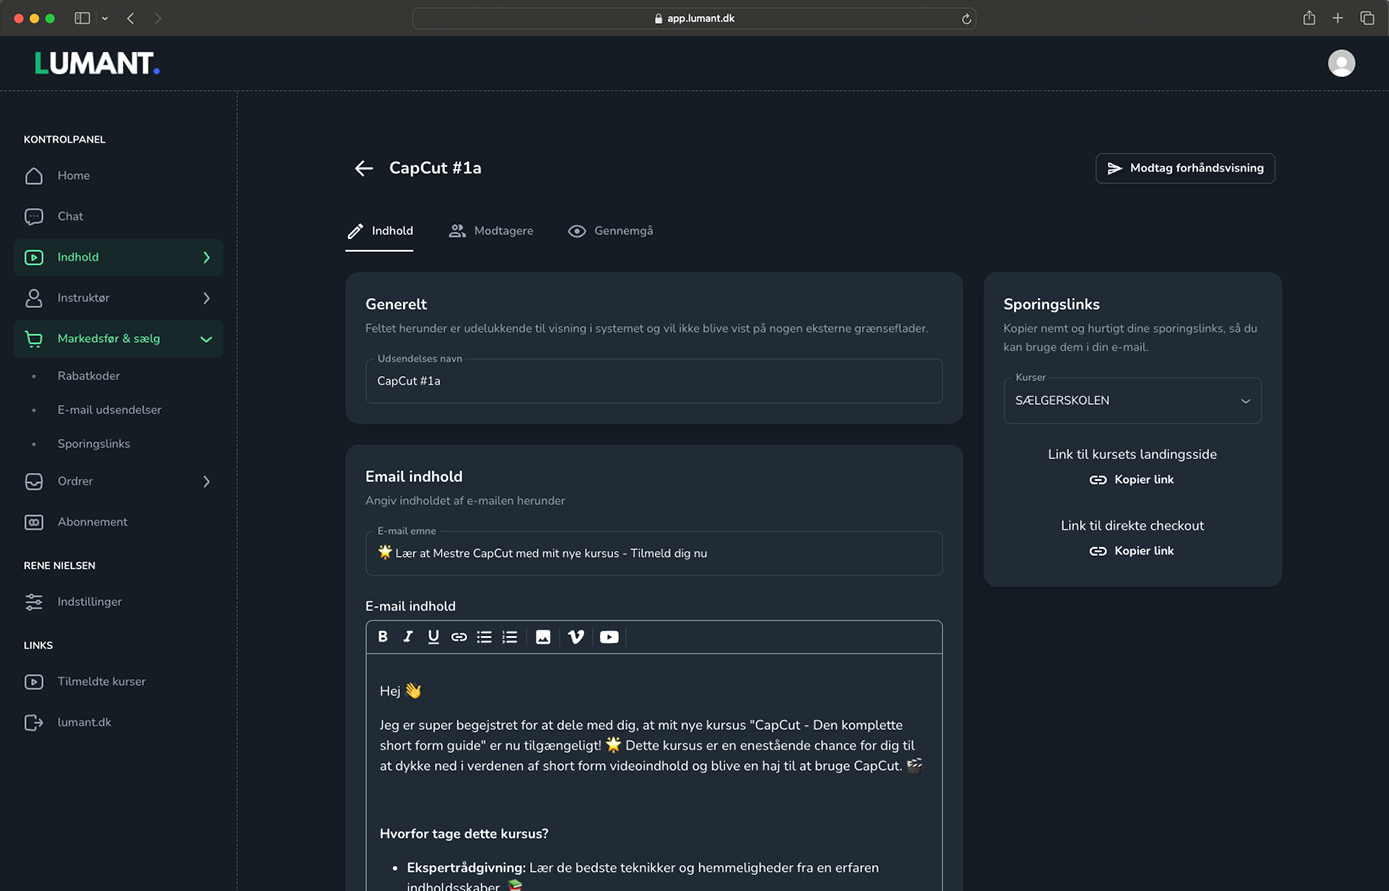Image resolution: width=1389 pixels, height=891 pixels.
Task: Open the user avatar menu
Action: [x=1341, y=63]
